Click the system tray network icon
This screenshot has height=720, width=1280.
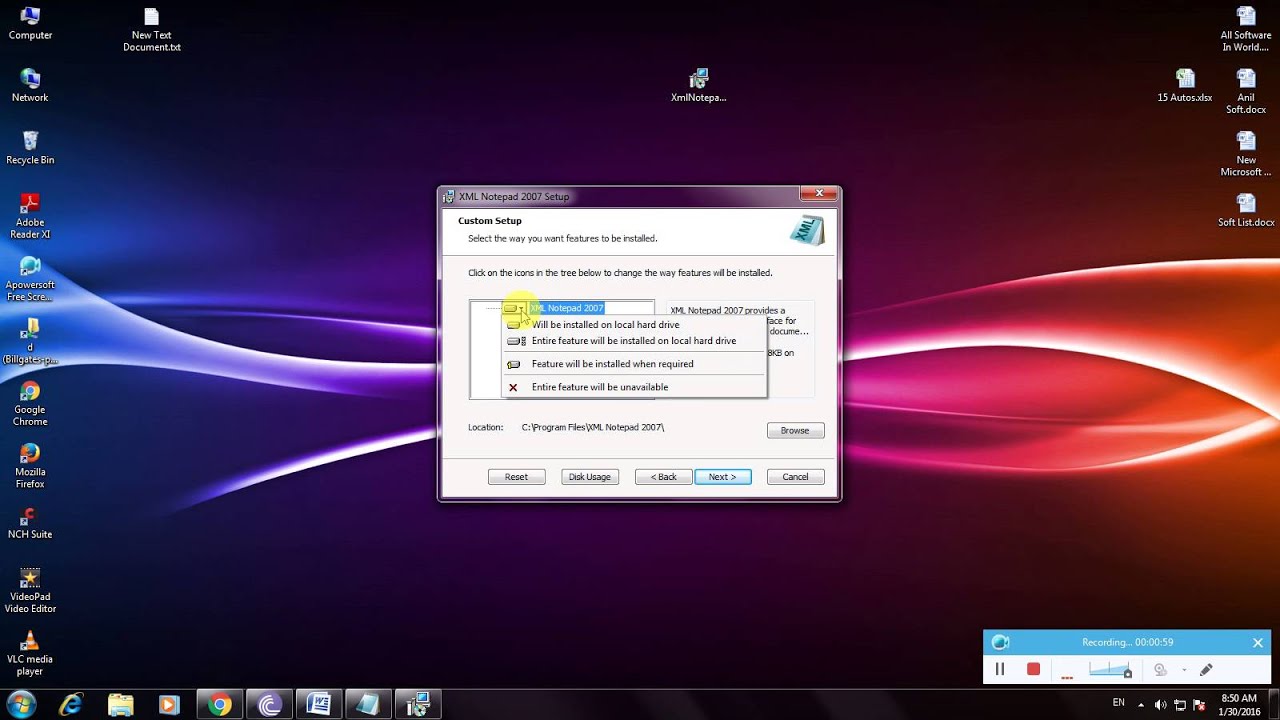[1179, 704]
